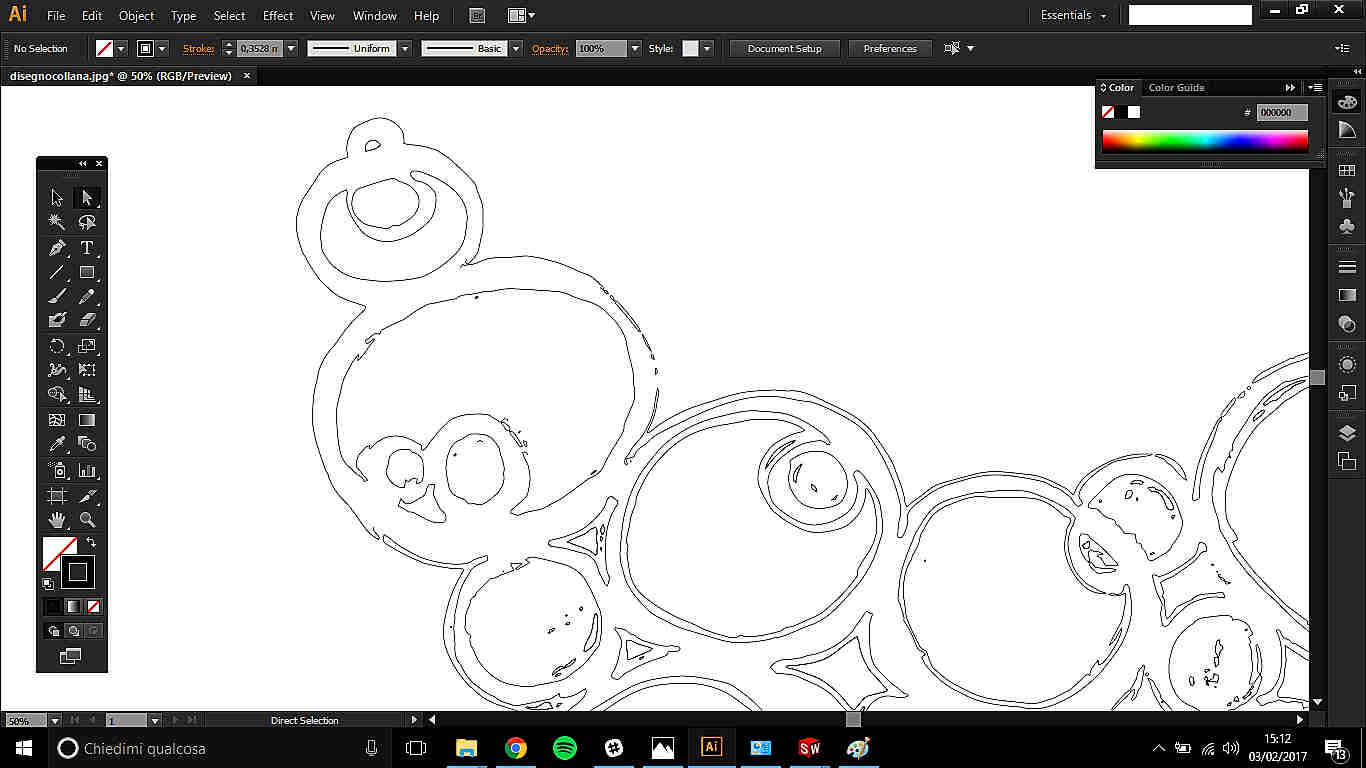Select the Artboard tool
The width and height of the screenshot is (1366, 768).
(x=57, y=496)
